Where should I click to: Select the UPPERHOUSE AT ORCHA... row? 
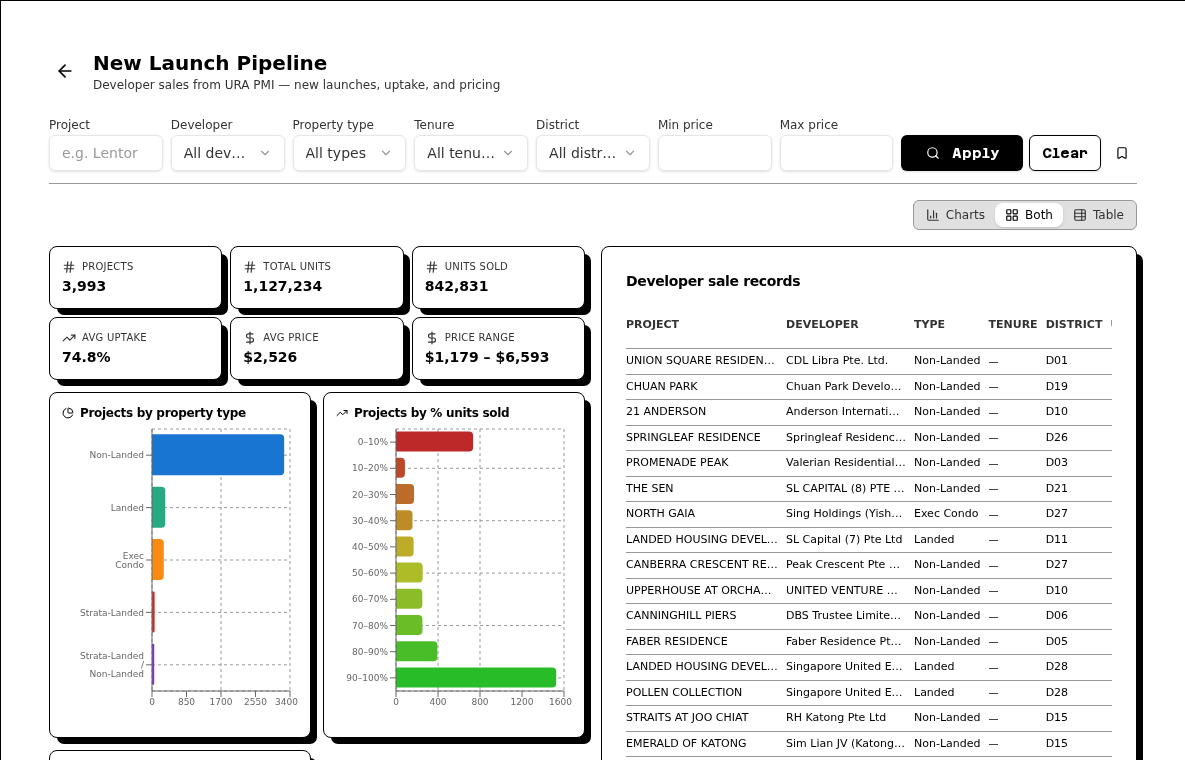pyautogui.click(x=869, y=591)
